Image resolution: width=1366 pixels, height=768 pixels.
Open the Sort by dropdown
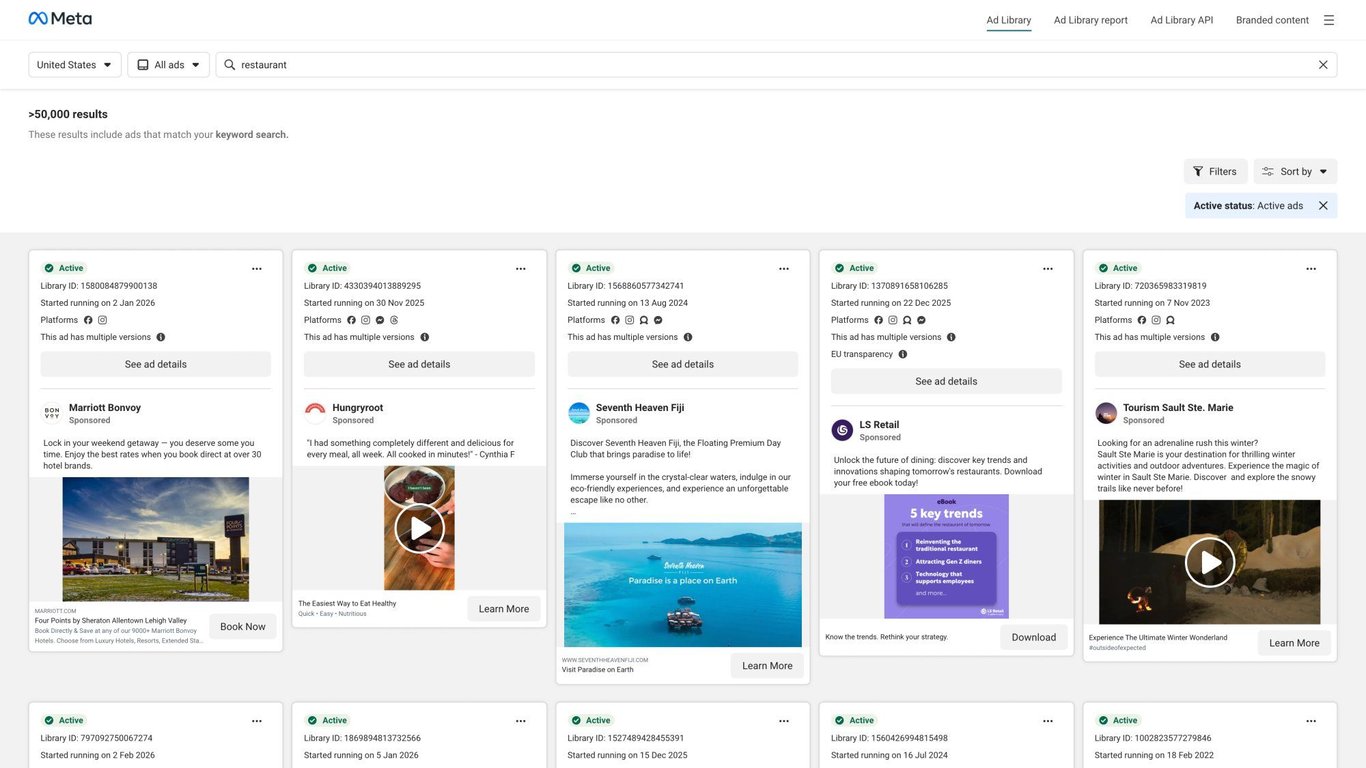1295,172
